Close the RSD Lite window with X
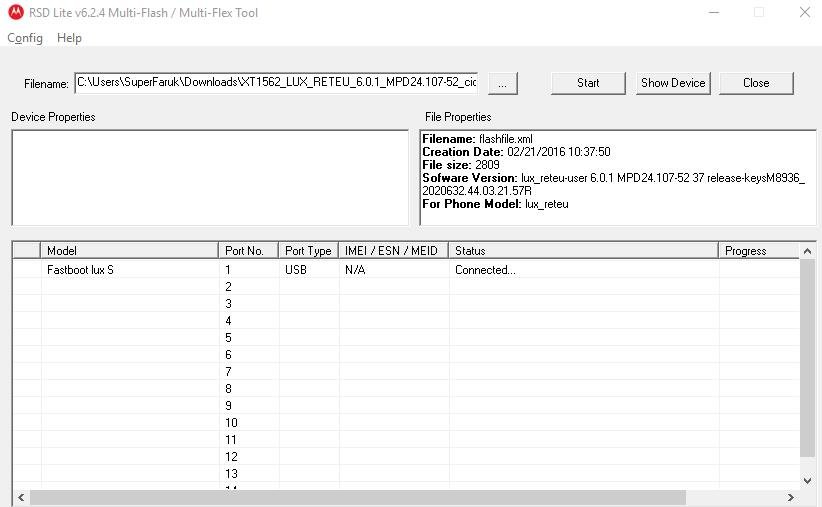Screen dimensions: 822x507 click(x=805, y=12)
